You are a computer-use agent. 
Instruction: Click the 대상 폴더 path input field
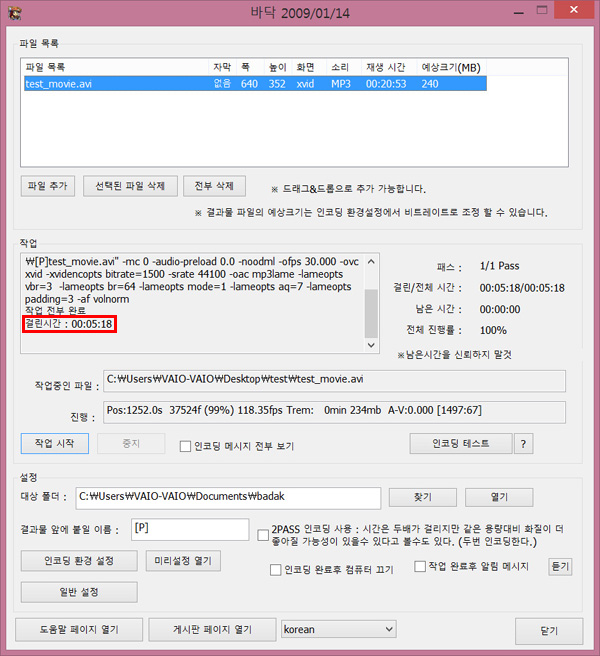[x=228, y=498]
